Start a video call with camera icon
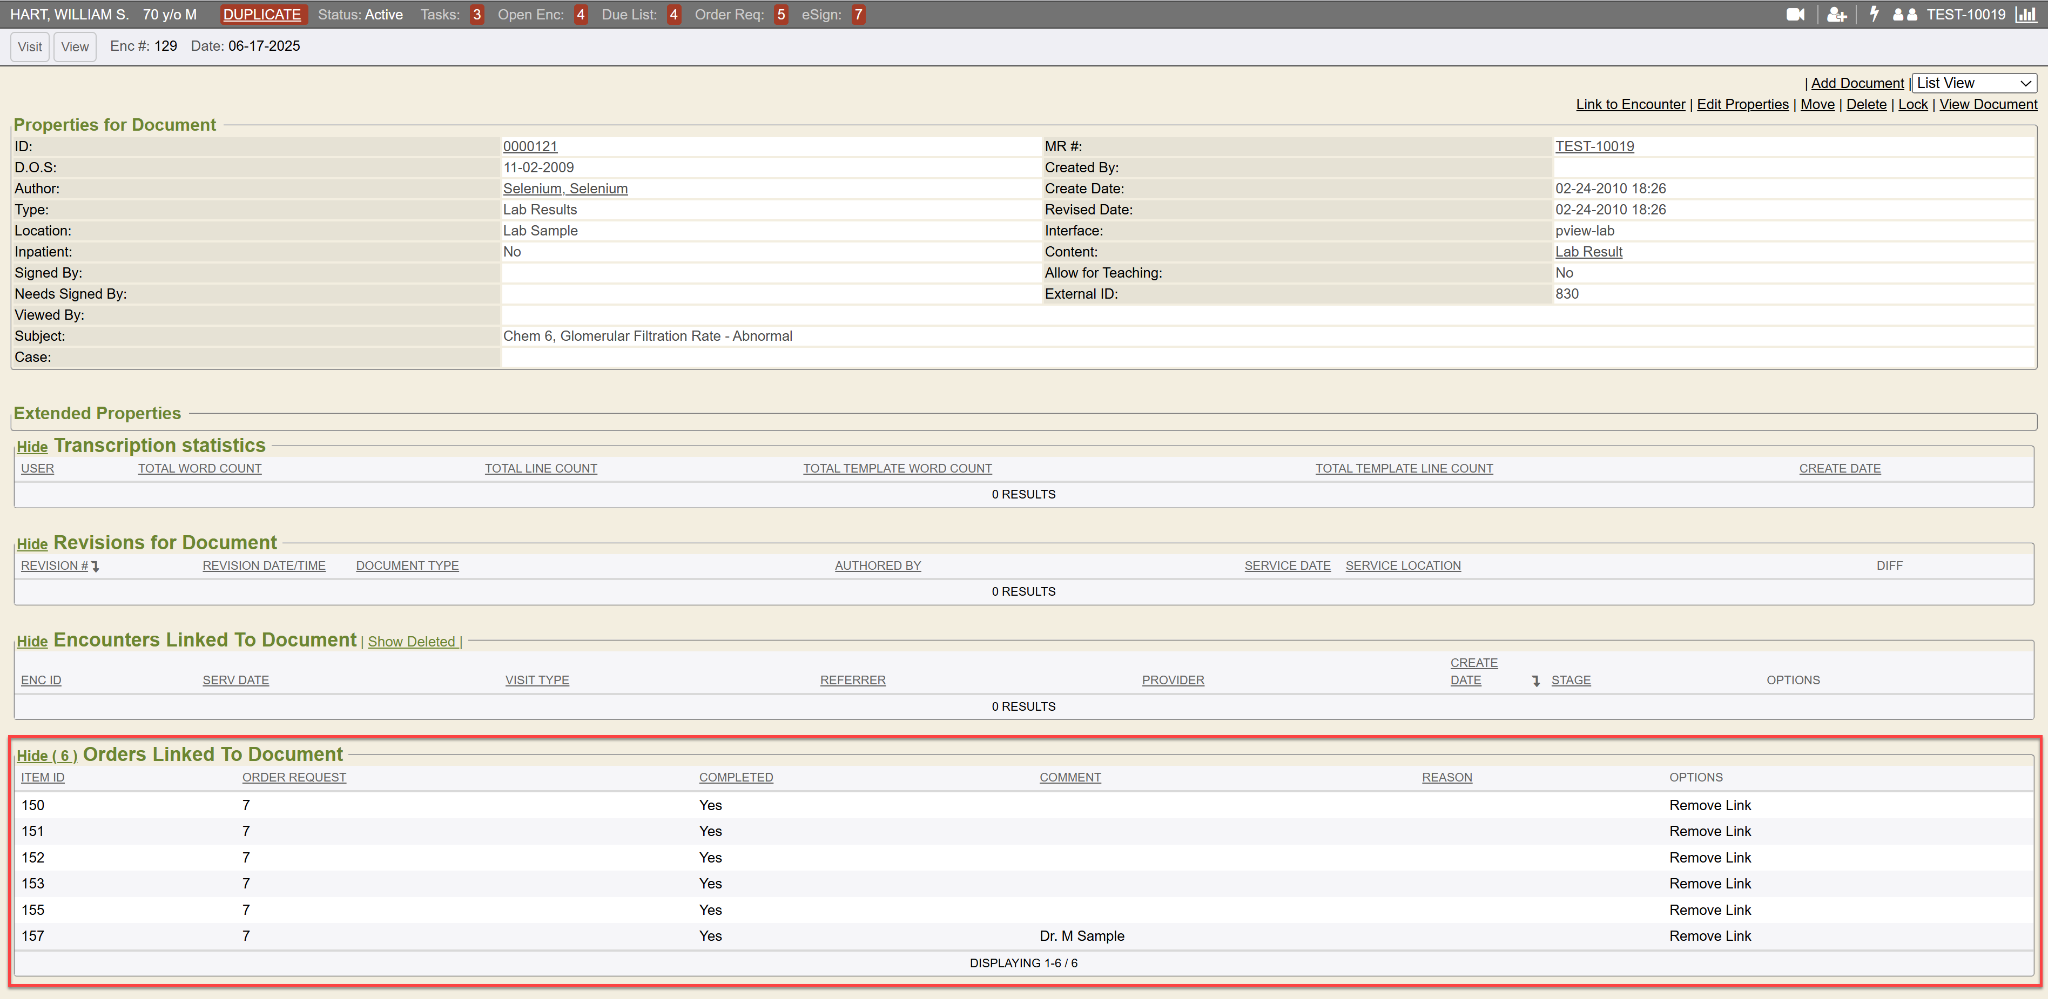This screenshot has height=999, width=2048. [1795, 14]
